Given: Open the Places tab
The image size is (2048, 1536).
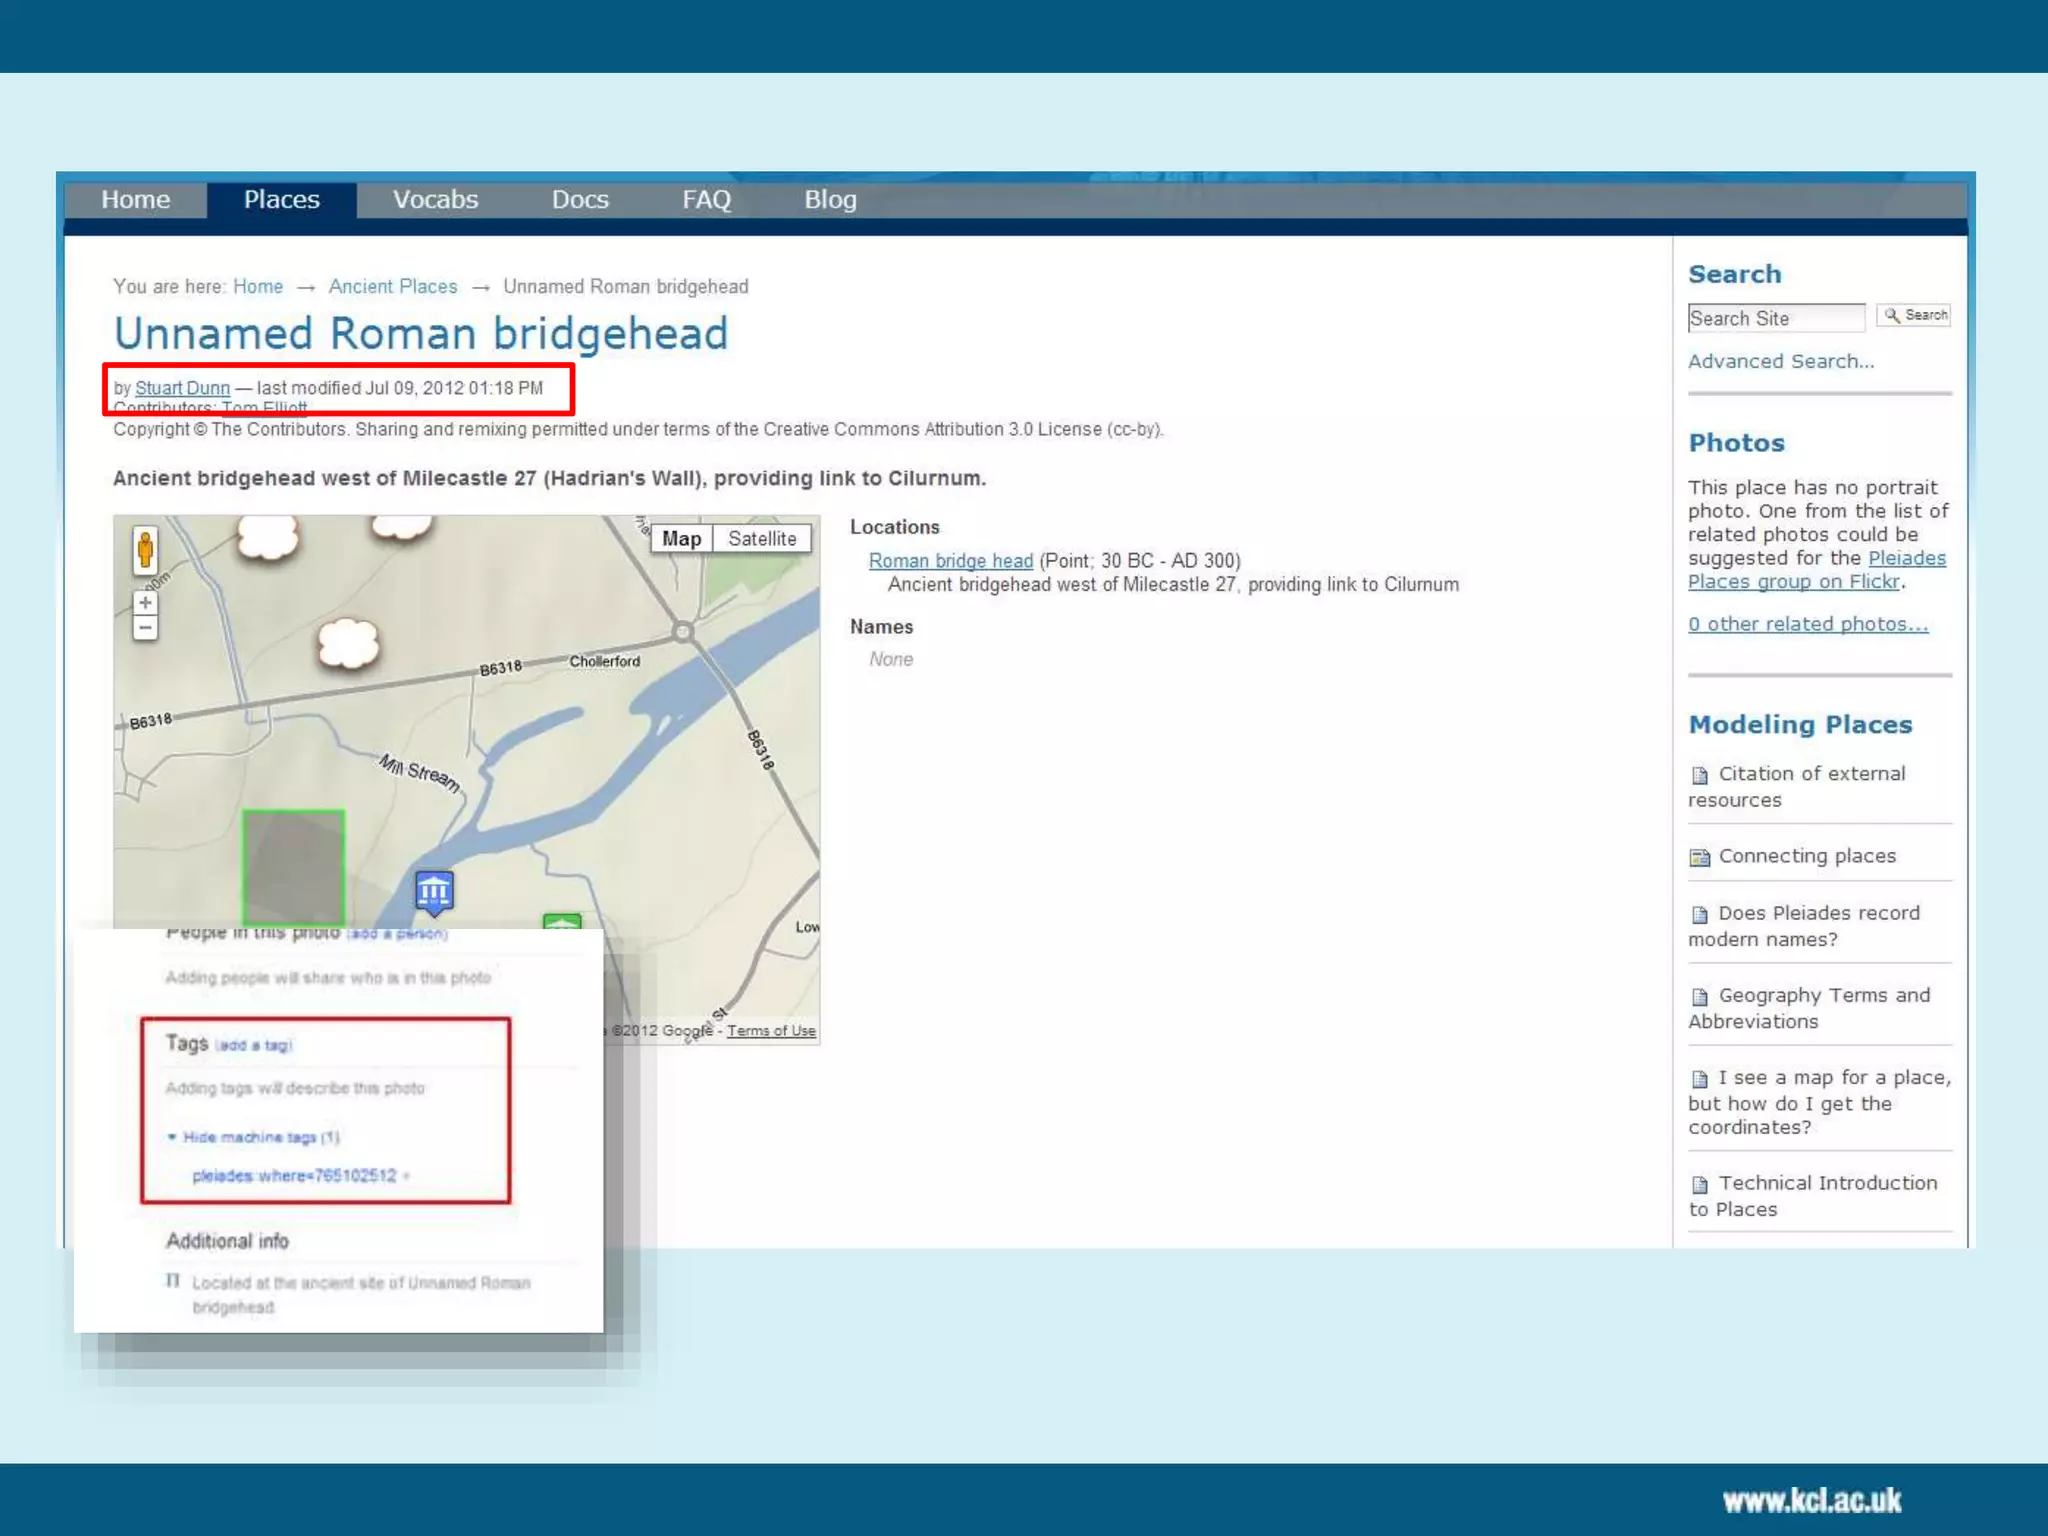Looking at the screenshot, I should (282, 200).
